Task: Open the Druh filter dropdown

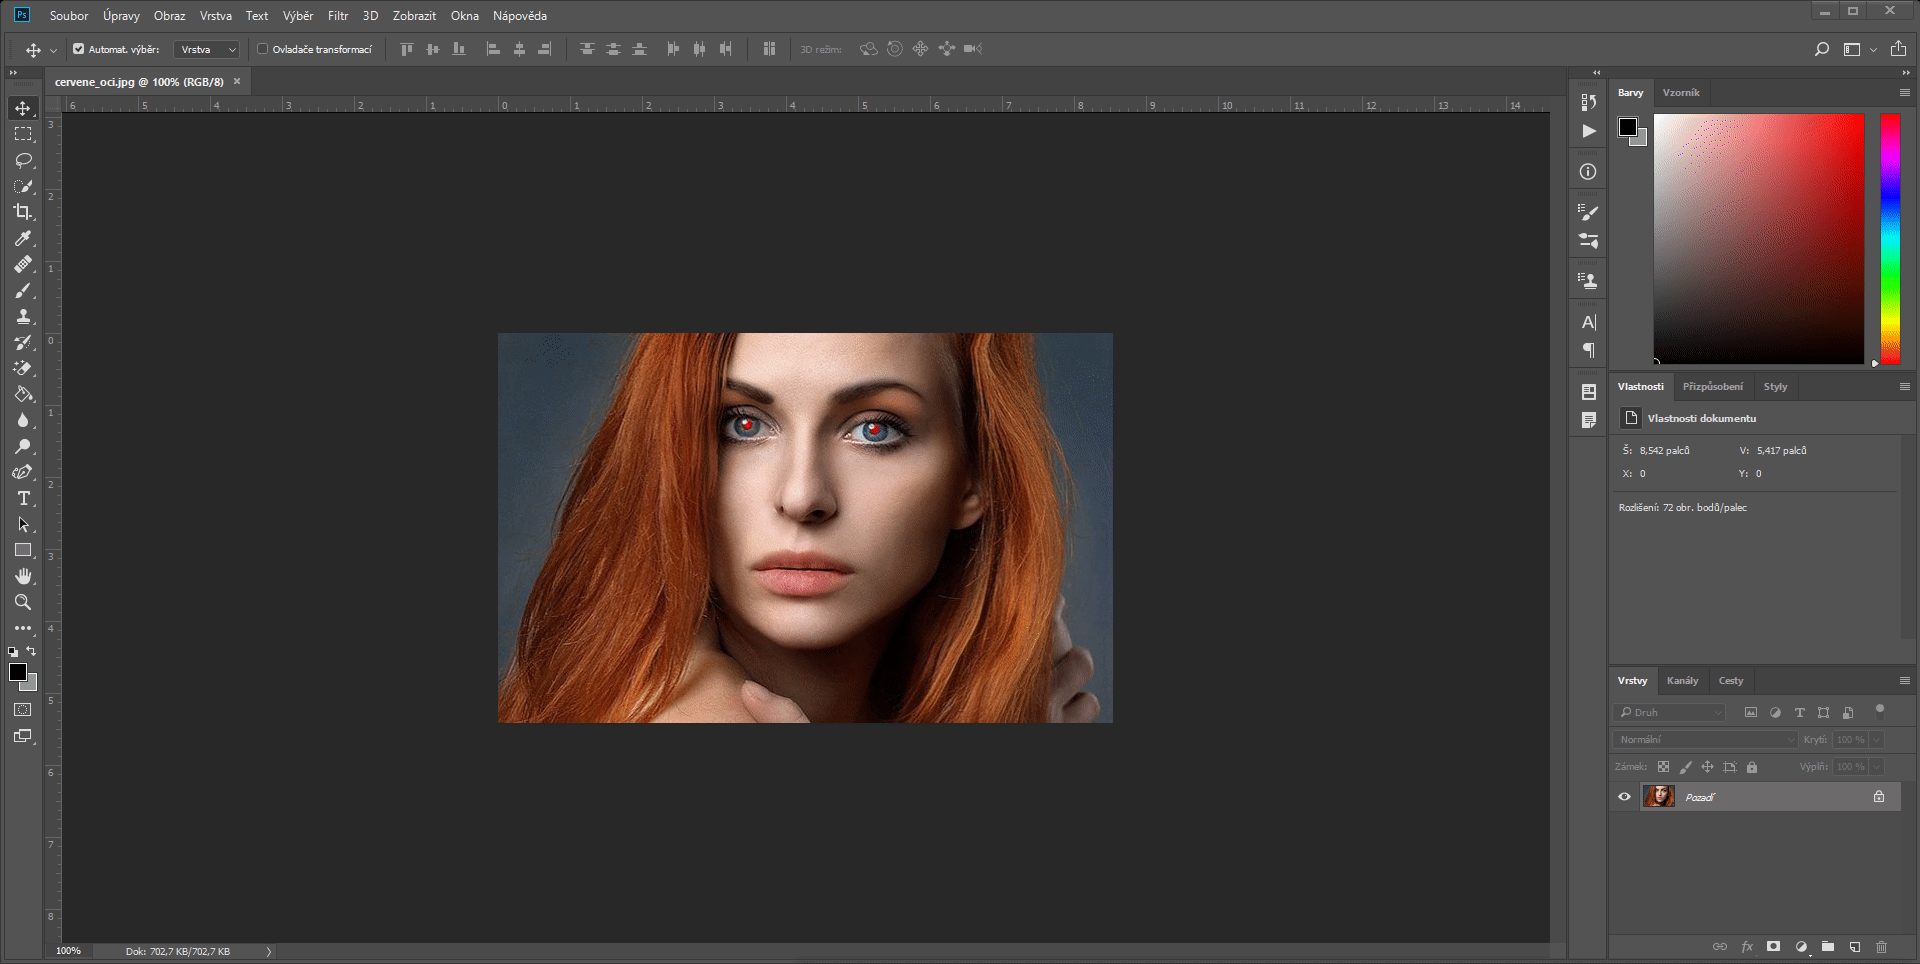Action: (1668, 712)
